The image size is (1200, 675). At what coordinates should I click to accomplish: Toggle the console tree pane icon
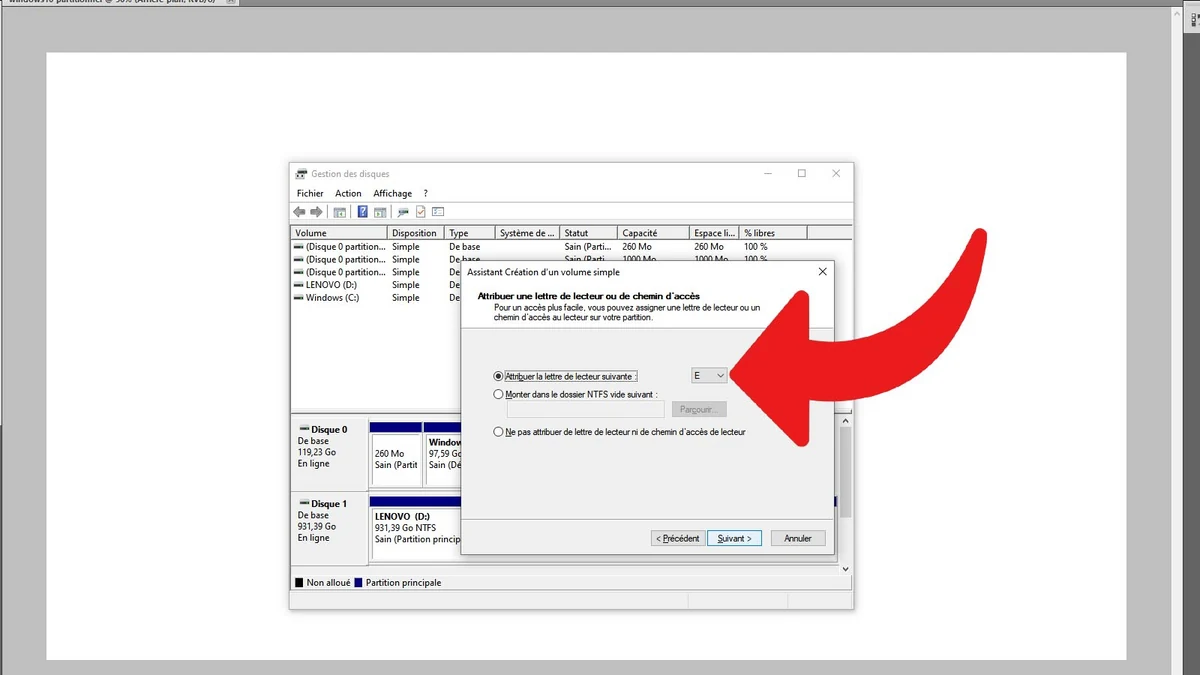[x=338, y=211]
